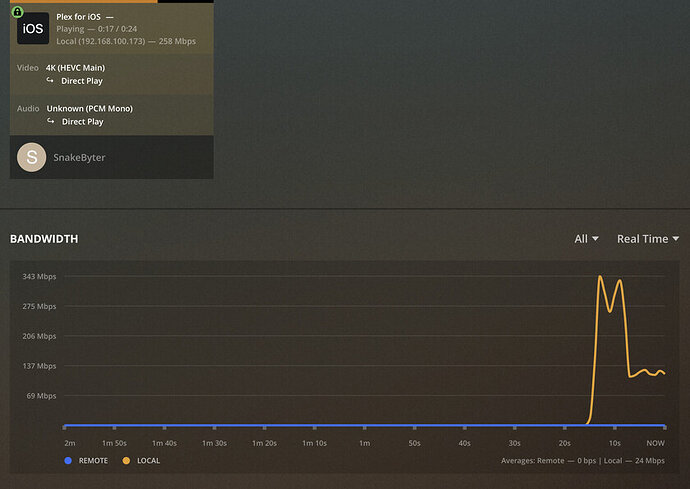Click the 343 Mbps axis label
690x489 pixels.
pyautogui.click(x=39, y=276)
